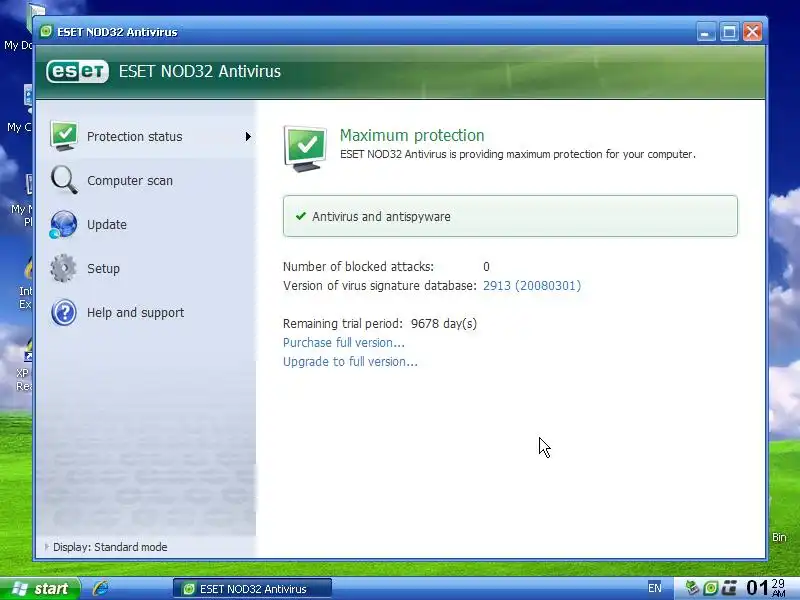
Task: Click the Setup gear icon
Action: coord(63,268)
